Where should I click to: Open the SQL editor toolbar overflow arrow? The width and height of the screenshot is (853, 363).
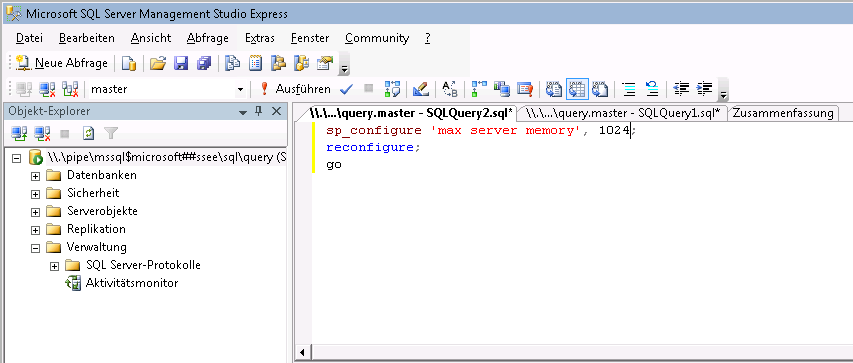tap(724, 90)
